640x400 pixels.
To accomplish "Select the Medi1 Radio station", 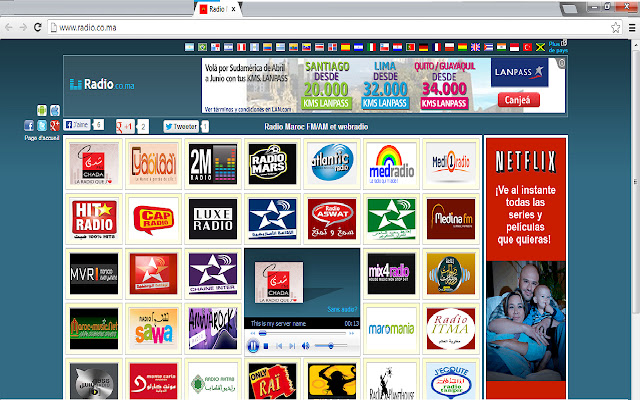I will click(x=451, y=164).
